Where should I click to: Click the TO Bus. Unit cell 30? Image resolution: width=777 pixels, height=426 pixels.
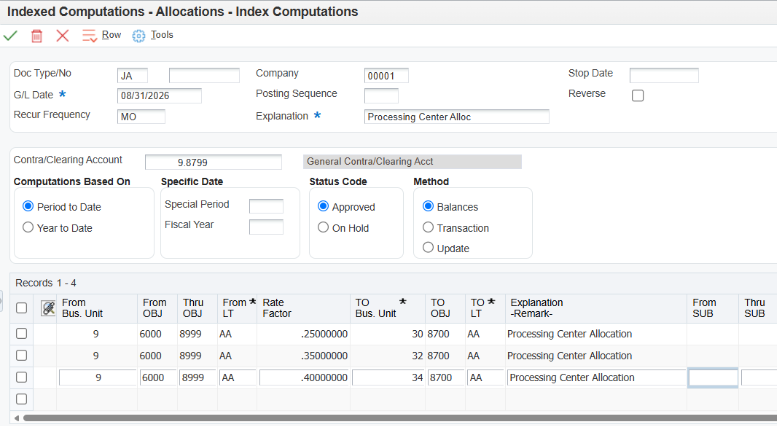click(388, 334)
